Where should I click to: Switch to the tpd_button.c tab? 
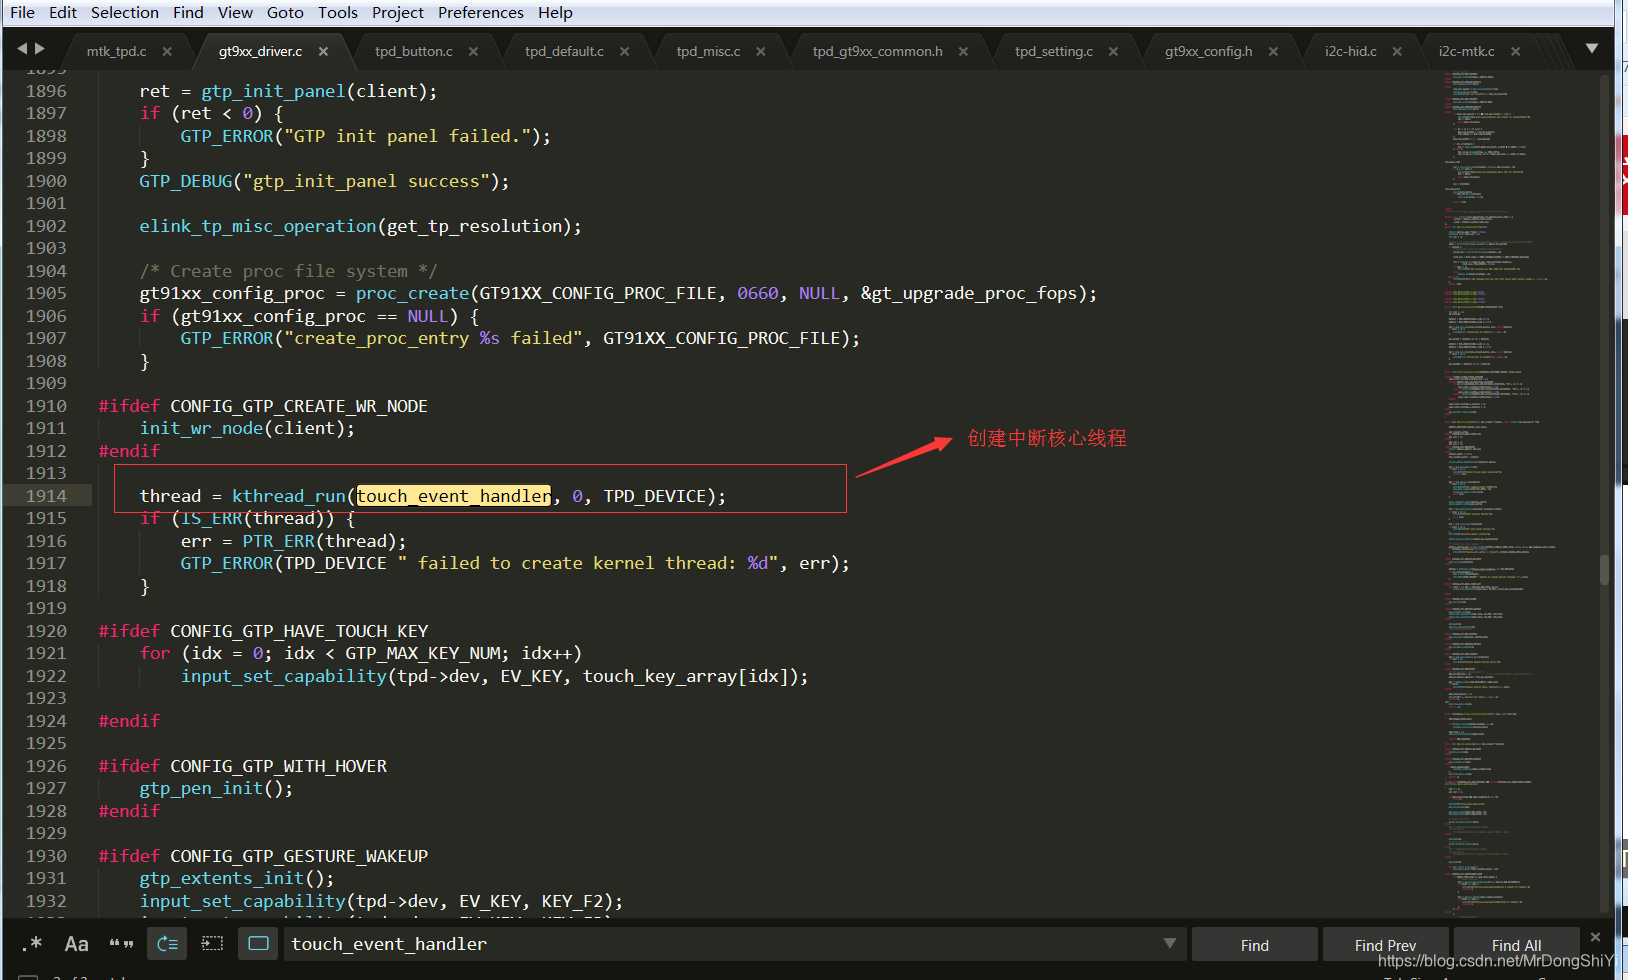coord(414,51)
